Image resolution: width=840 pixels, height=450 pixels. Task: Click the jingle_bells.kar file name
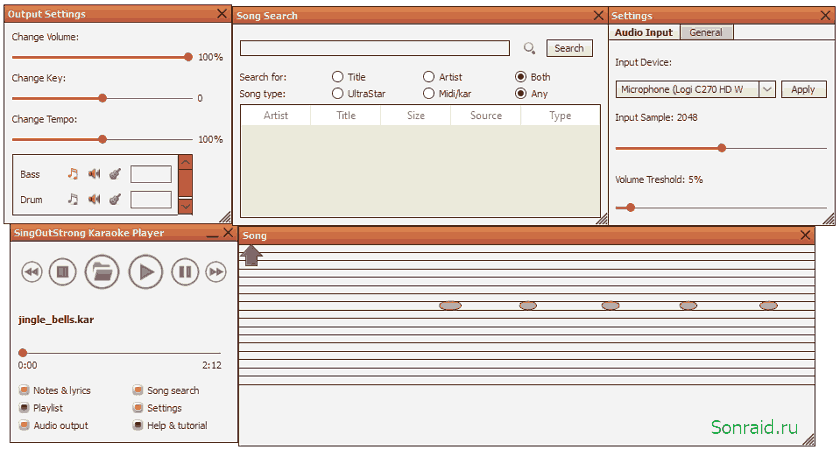56,320
